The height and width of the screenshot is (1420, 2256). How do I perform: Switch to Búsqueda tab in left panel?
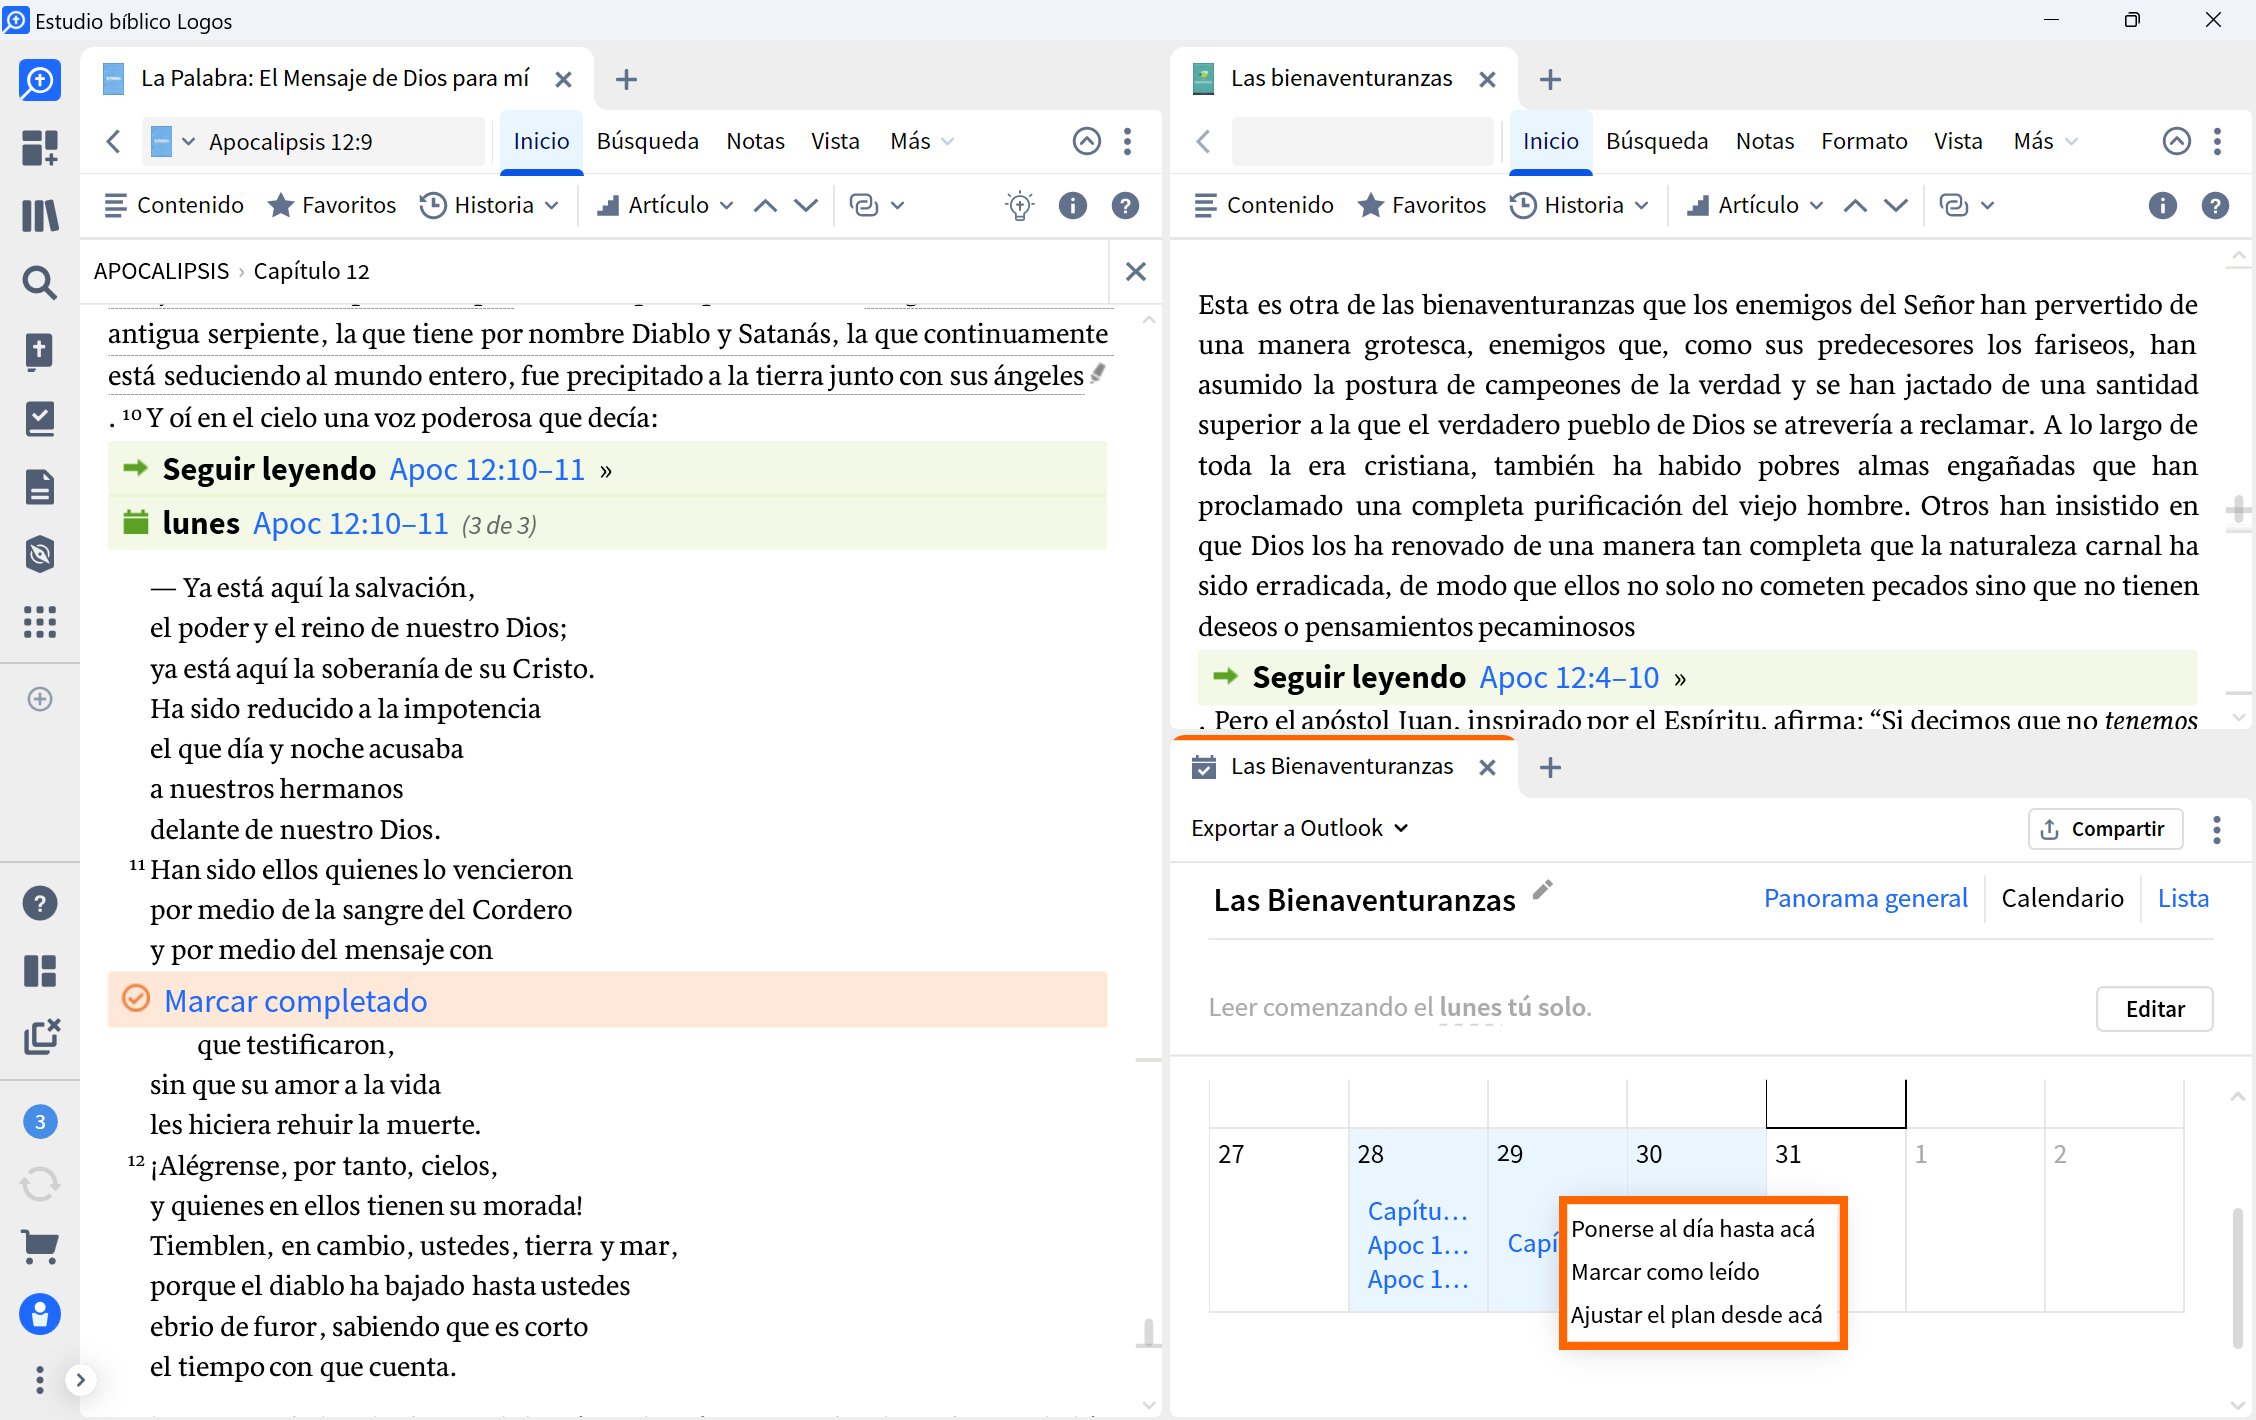(647, 141)
